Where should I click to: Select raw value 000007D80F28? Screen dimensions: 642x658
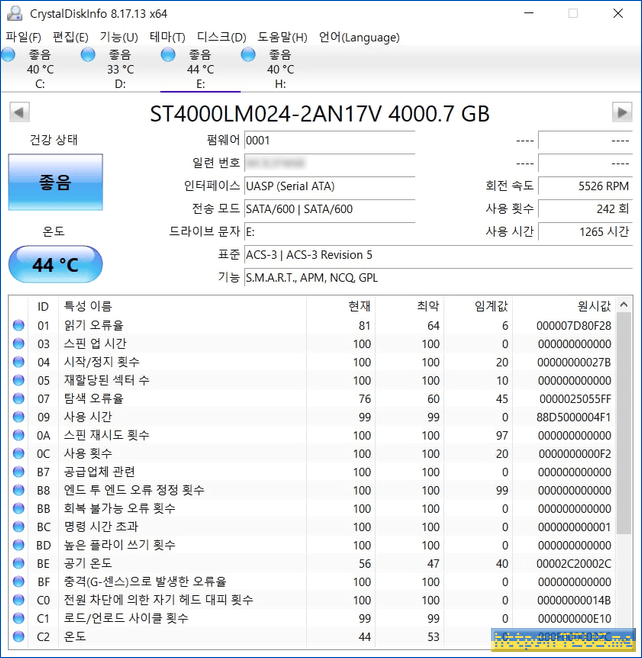click(x=574, y=326)
